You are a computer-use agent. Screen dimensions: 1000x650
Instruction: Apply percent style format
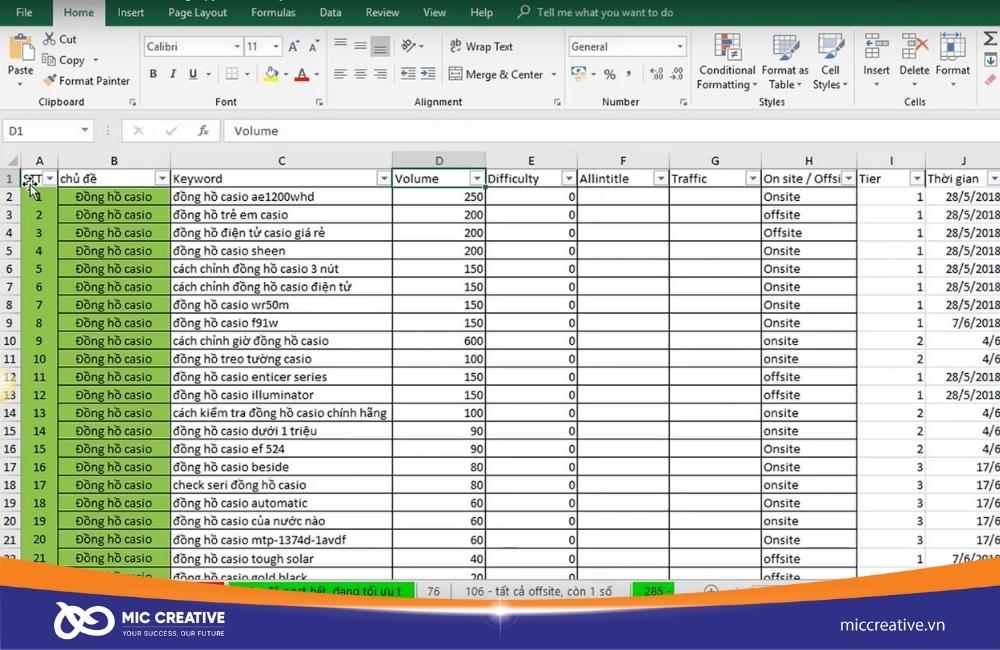coord(610,74)
